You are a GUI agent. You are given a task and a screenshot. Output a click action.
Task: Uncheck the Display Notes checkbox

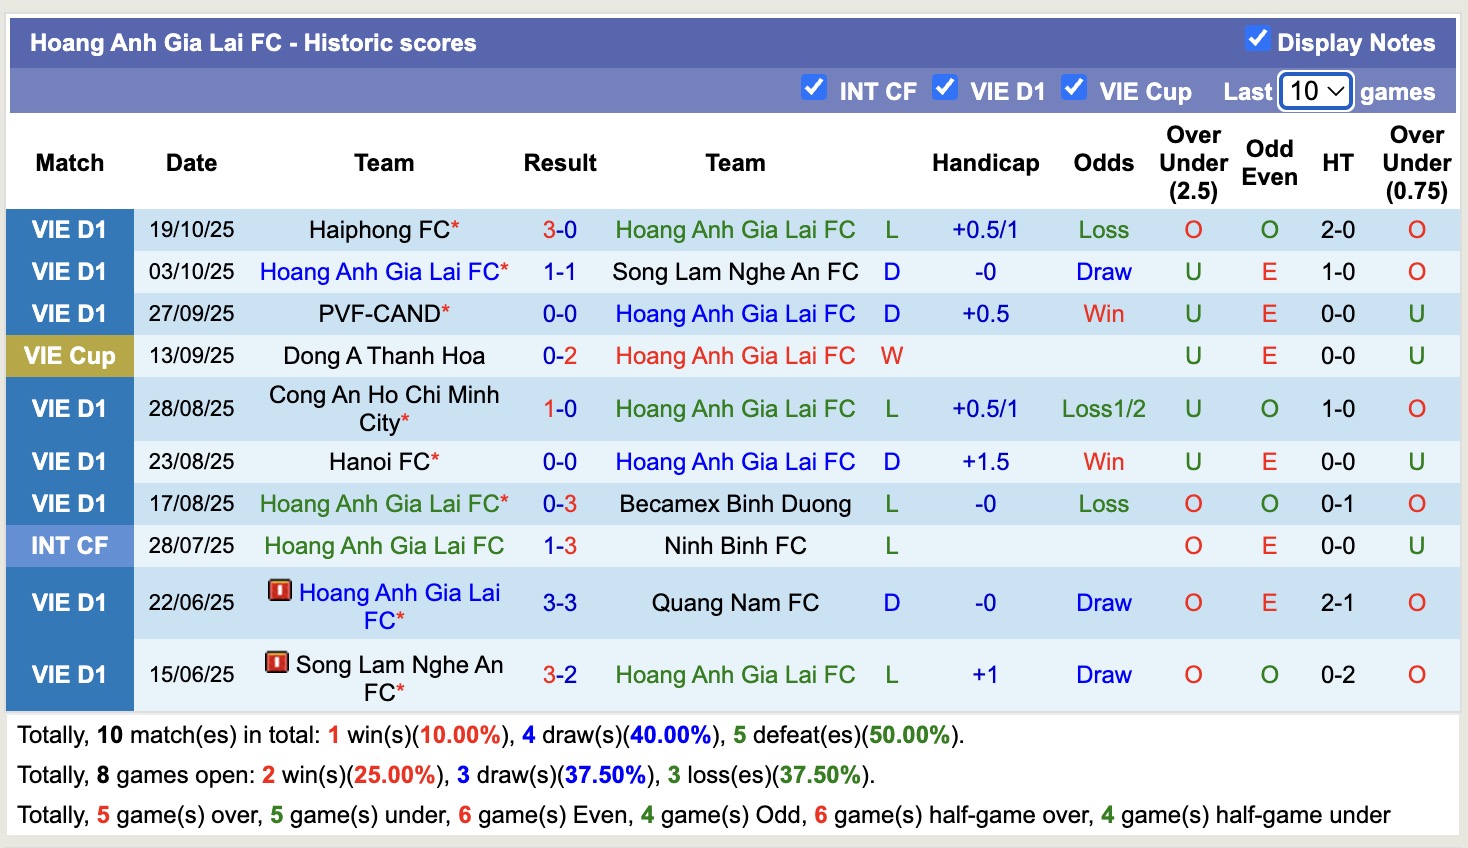pos(1258,40)
